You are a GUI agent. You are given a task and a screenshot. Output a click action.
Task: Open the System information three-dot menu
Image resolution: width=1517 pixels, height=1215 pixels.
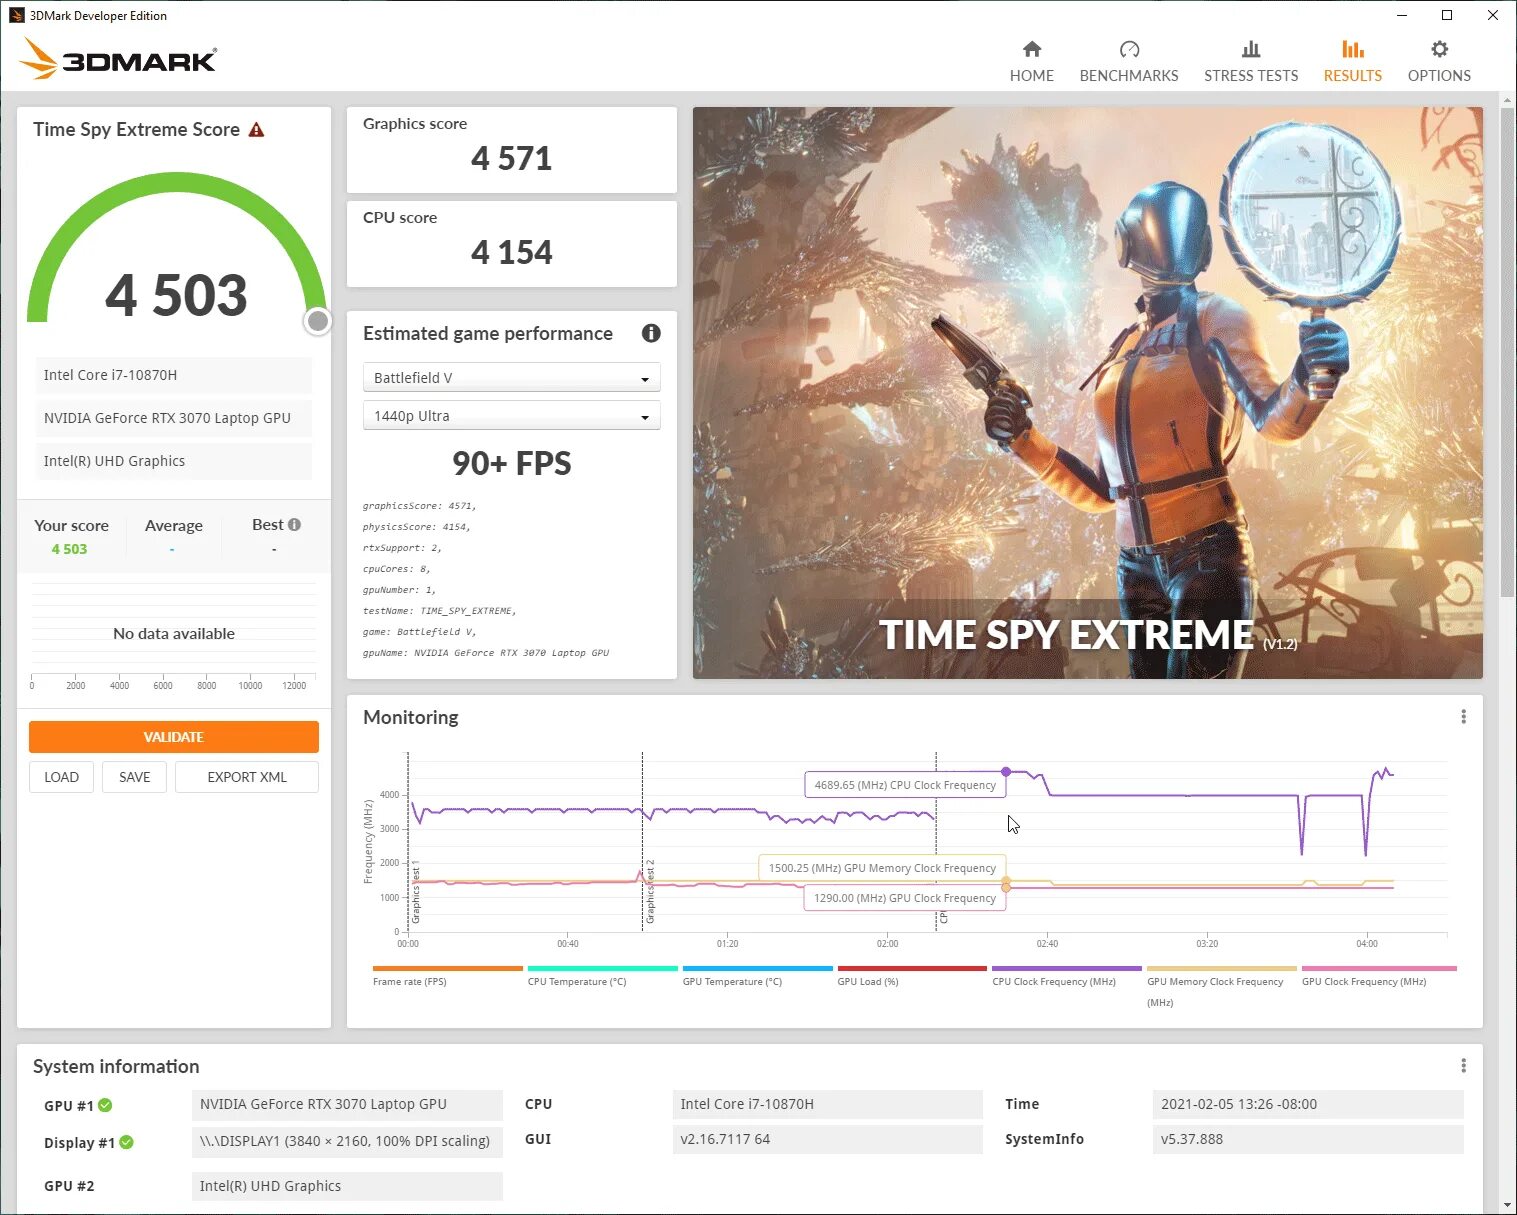click(x=1463, y=1066)
